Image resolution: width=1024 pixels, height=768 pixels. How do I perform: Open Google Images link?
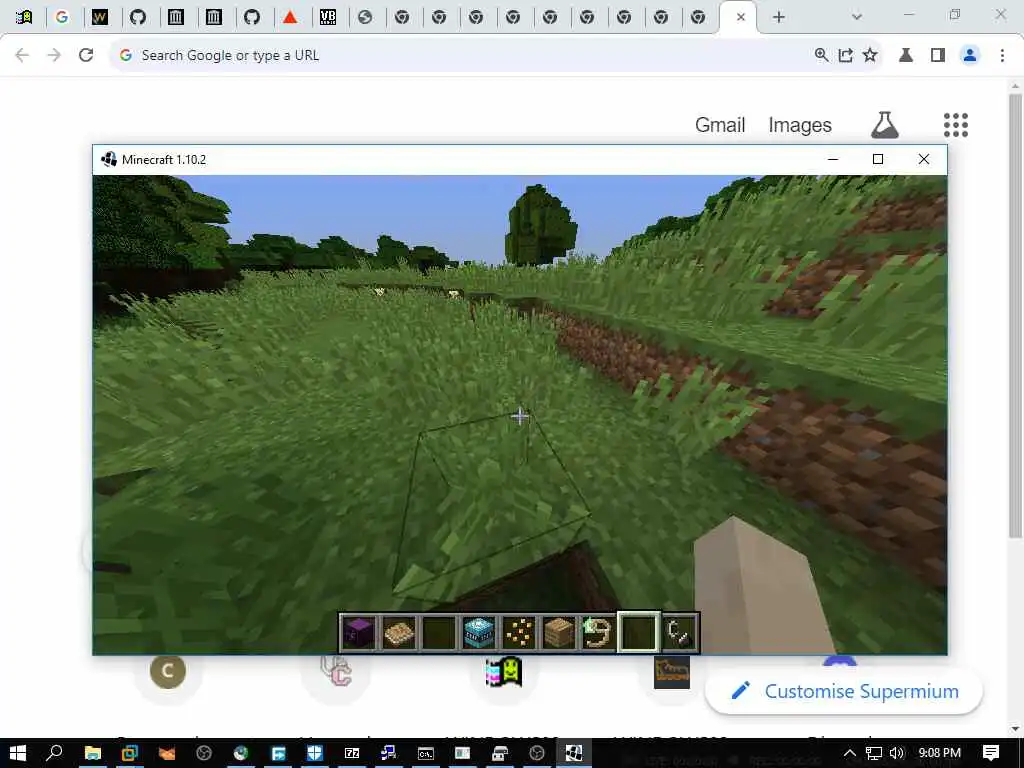(800, 125)
